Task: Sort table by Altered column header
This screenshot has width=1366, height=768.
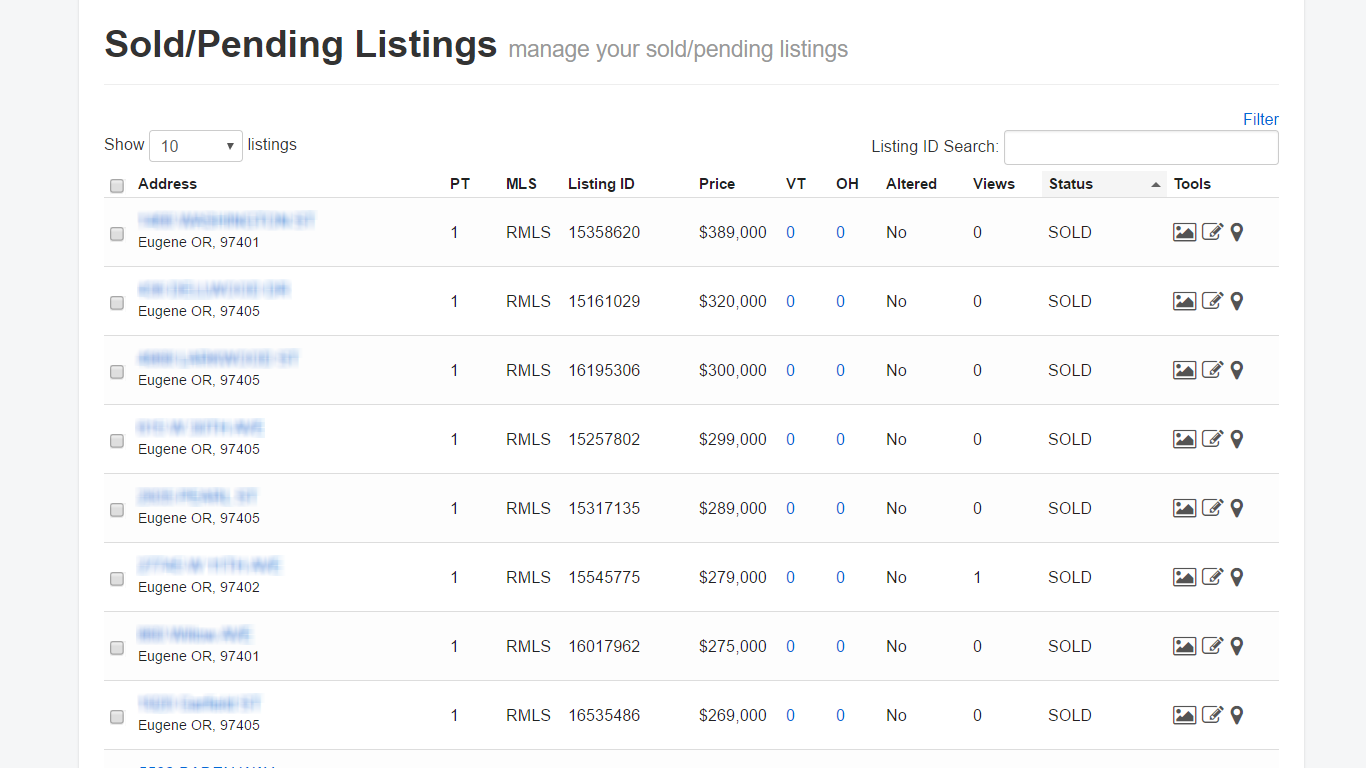Action: [911, 184]
